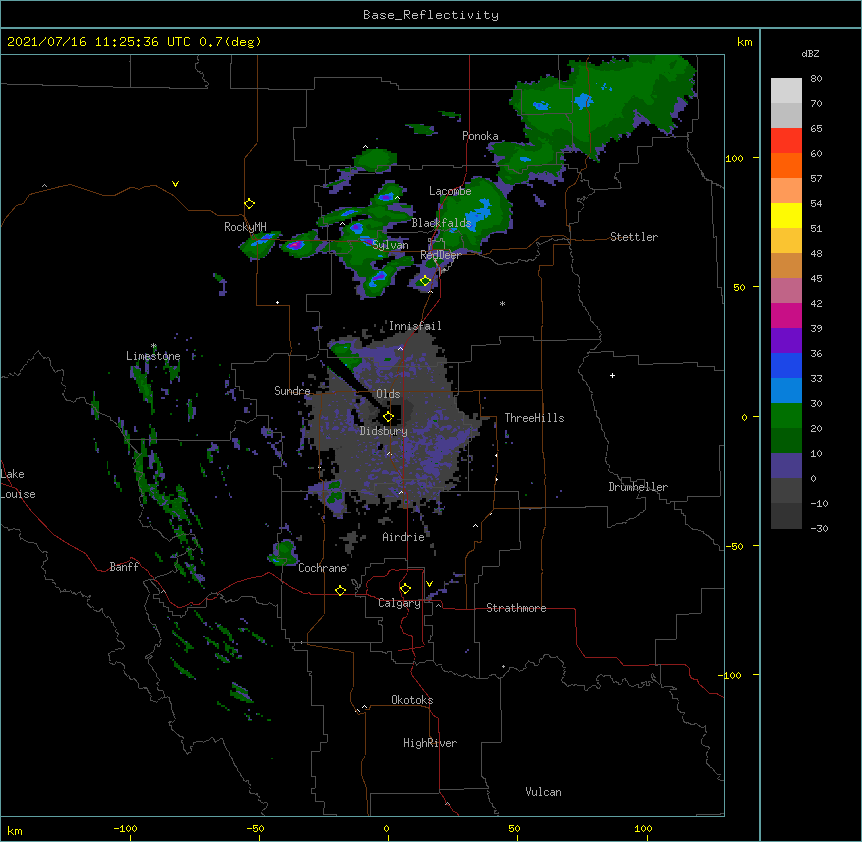Select the RockyMH label
Screen dimensions: 862x842
245,227
